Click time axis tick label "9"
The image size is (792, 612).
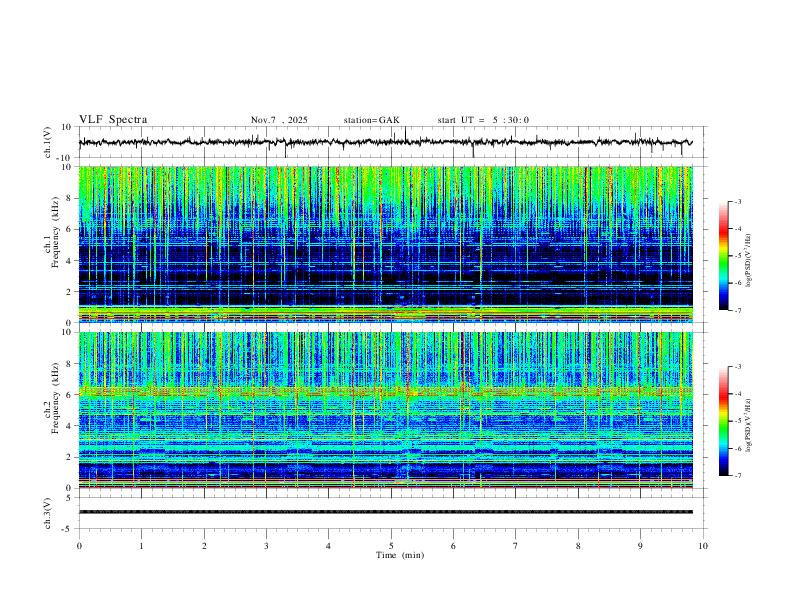[640, 546]
